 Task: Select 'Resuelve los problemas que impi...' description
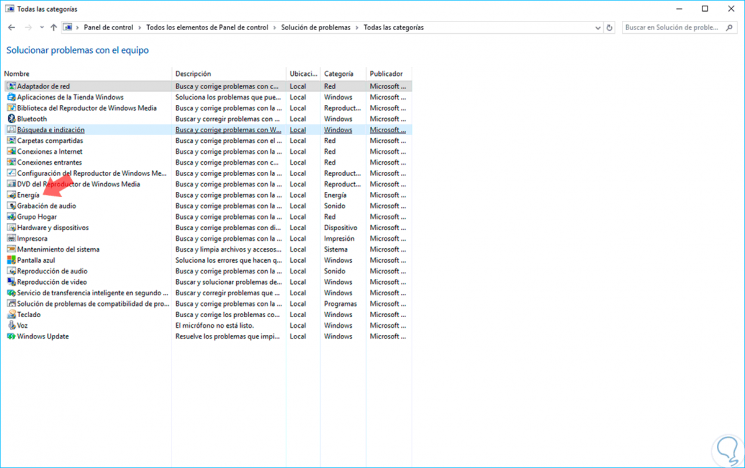point(228,336)
